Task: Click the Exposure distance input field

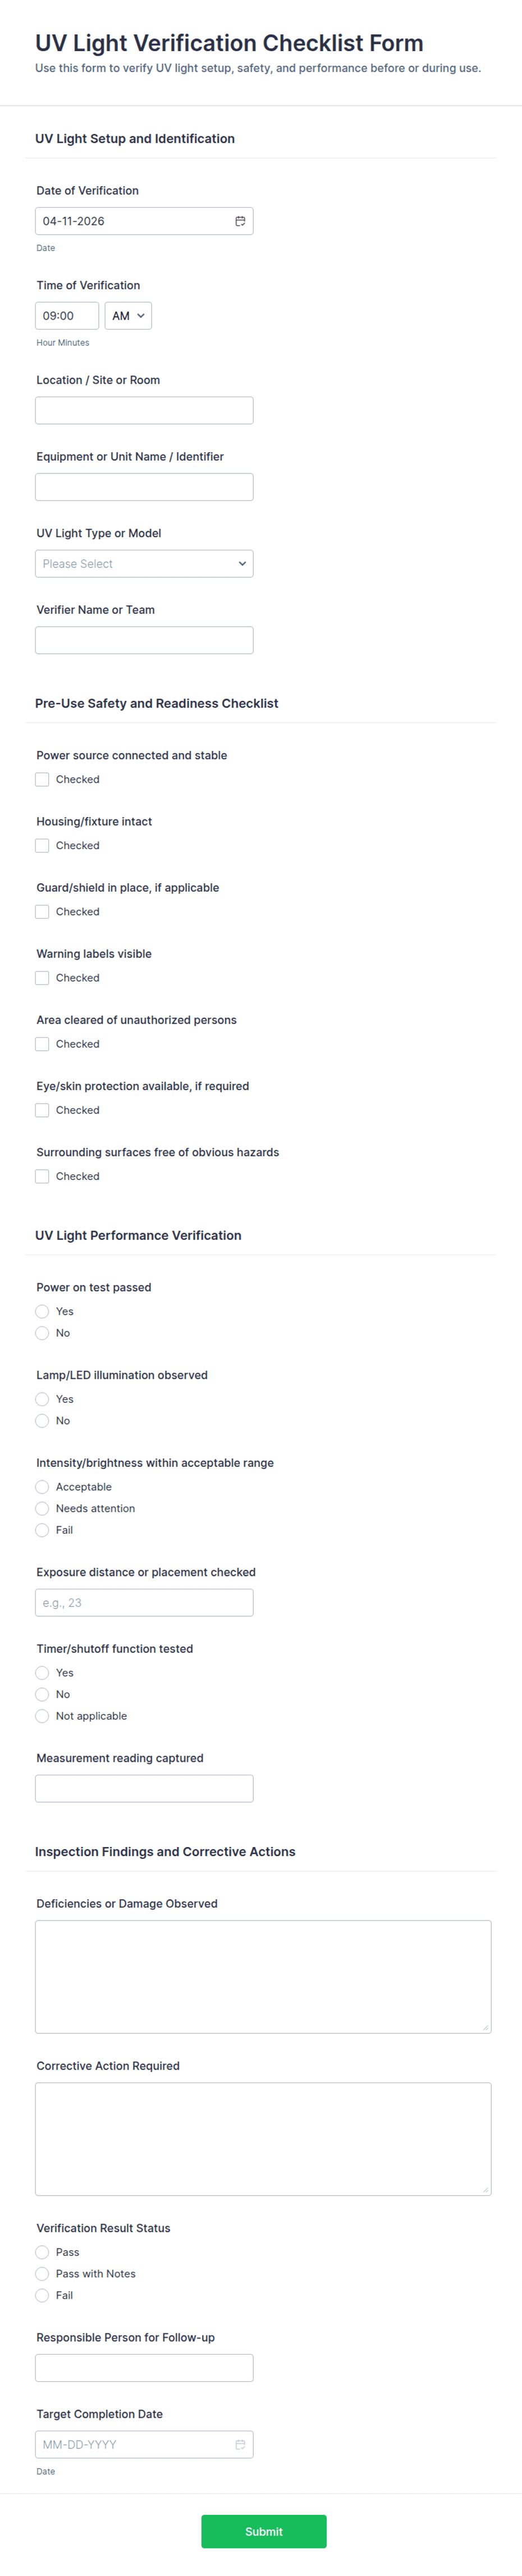Action: click(x=144, y=1603)
